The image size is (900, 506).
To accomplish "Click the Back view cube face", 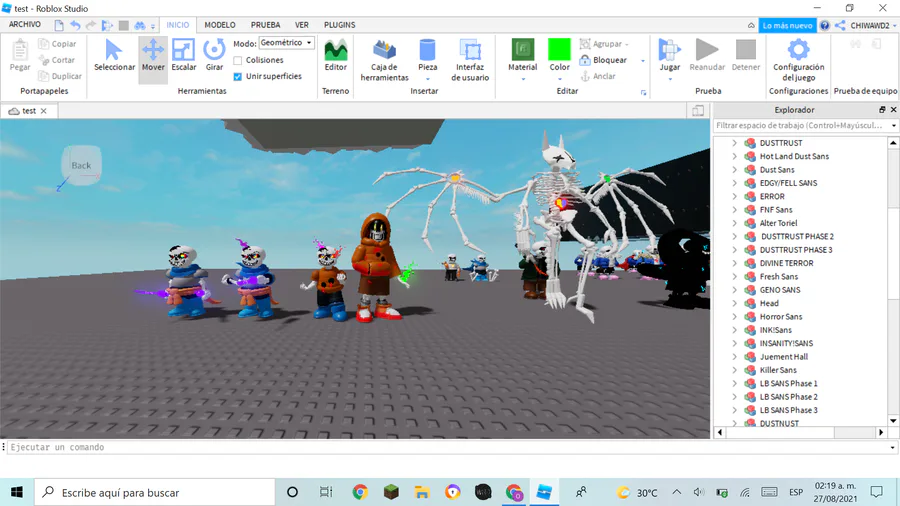I will tap(82, 165).
